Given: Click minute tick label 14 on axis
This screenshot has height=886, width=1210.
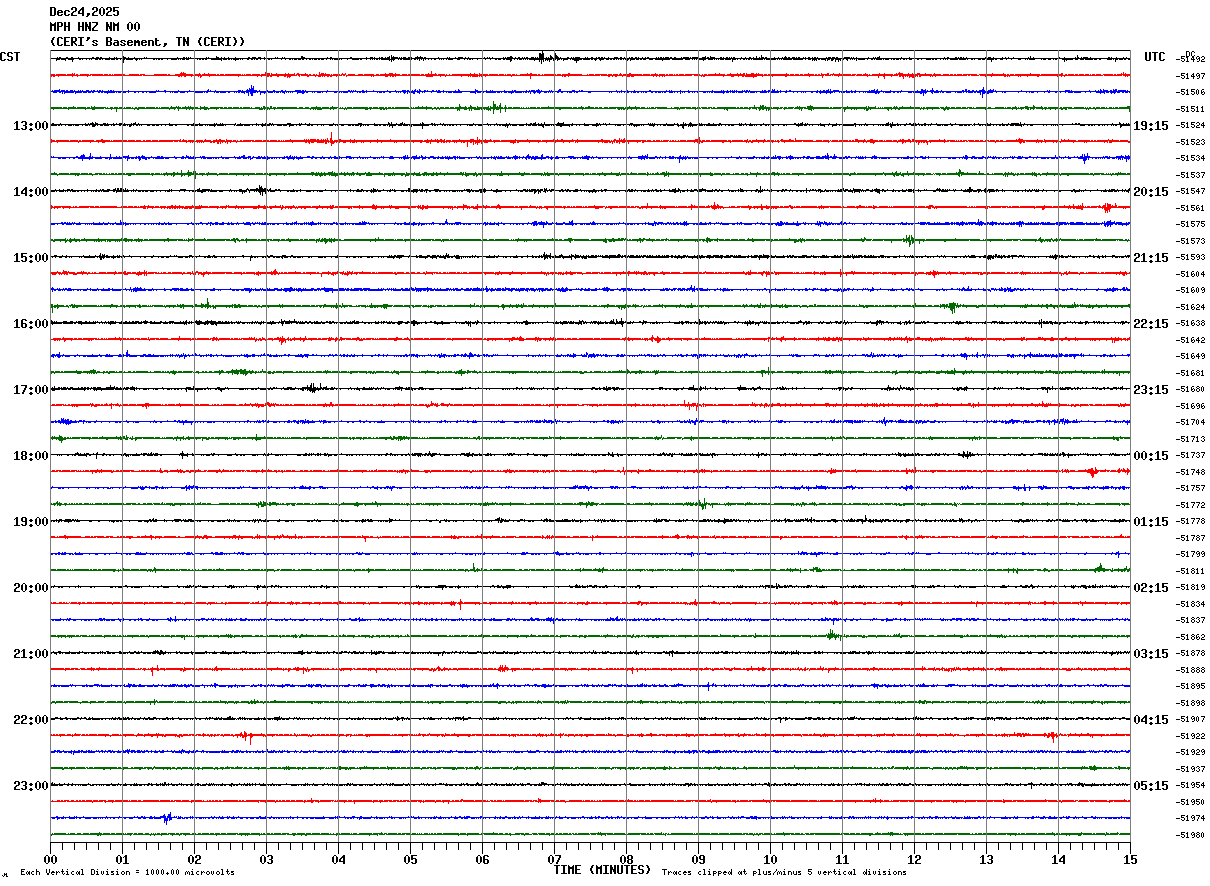Looking at the screenshot, I should (x=1058, y=859).
